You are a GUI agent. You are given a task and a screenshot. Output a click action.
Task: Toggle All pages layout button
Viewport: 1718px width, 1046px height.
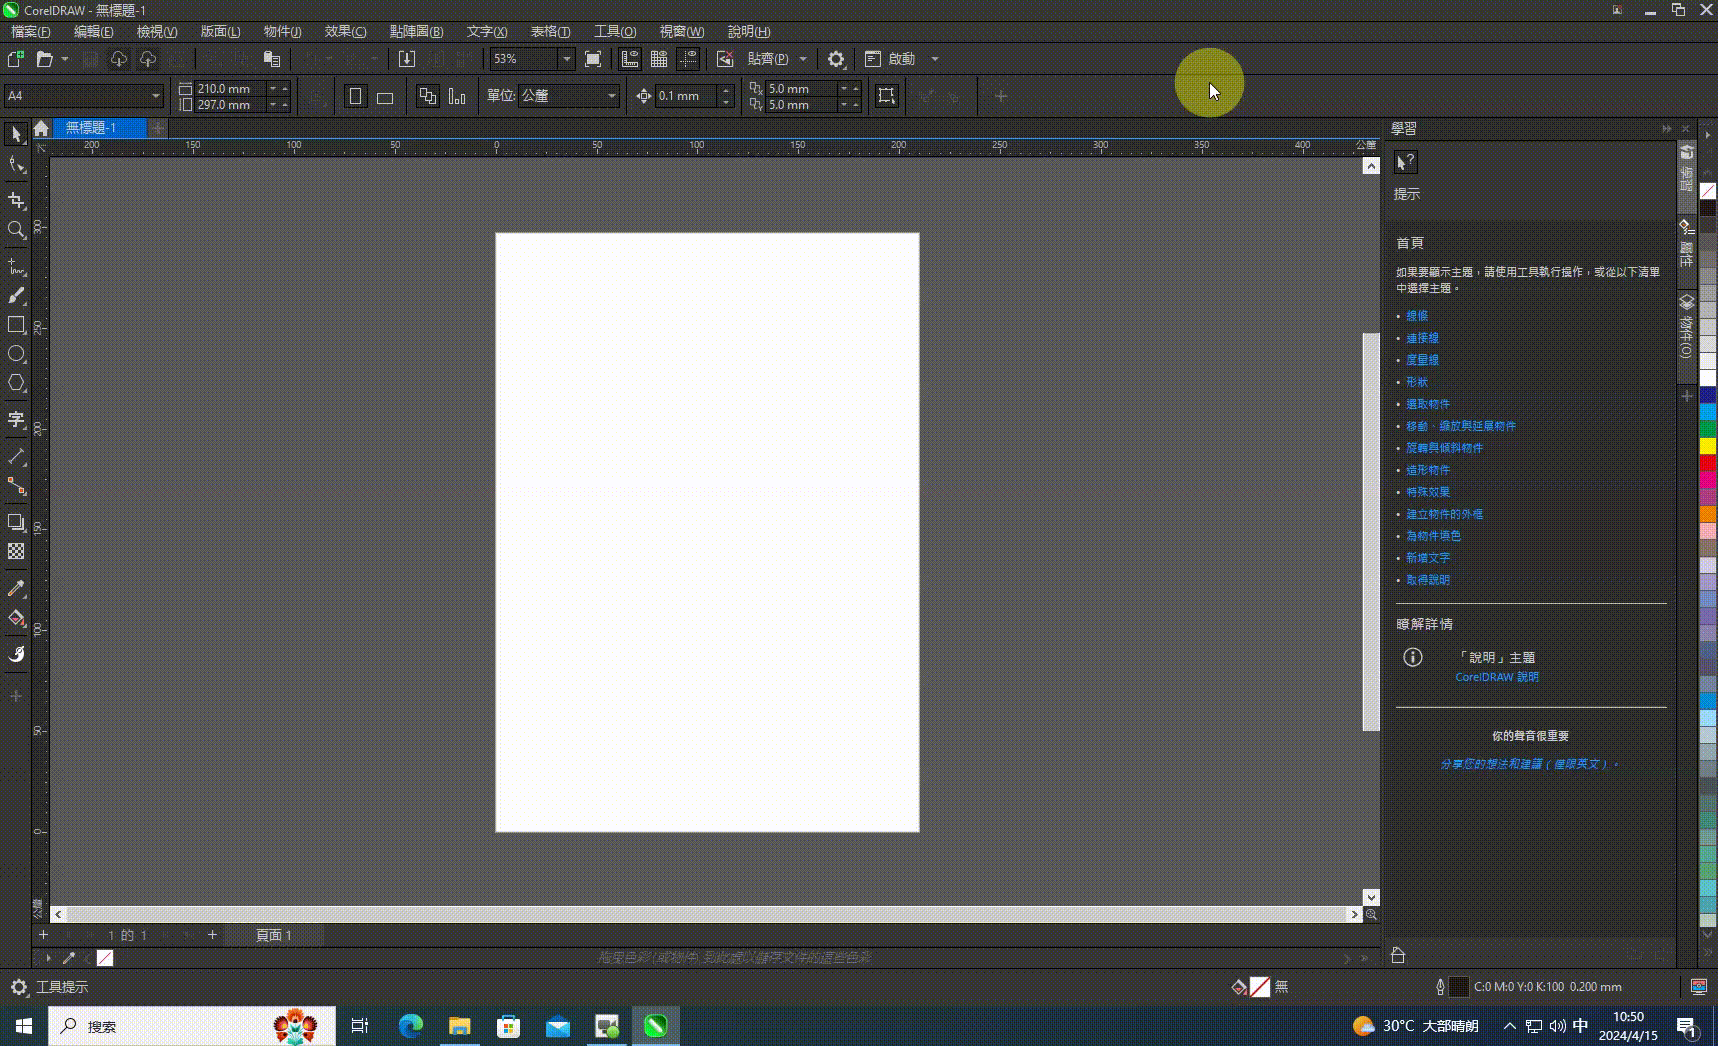click(428, 96)
